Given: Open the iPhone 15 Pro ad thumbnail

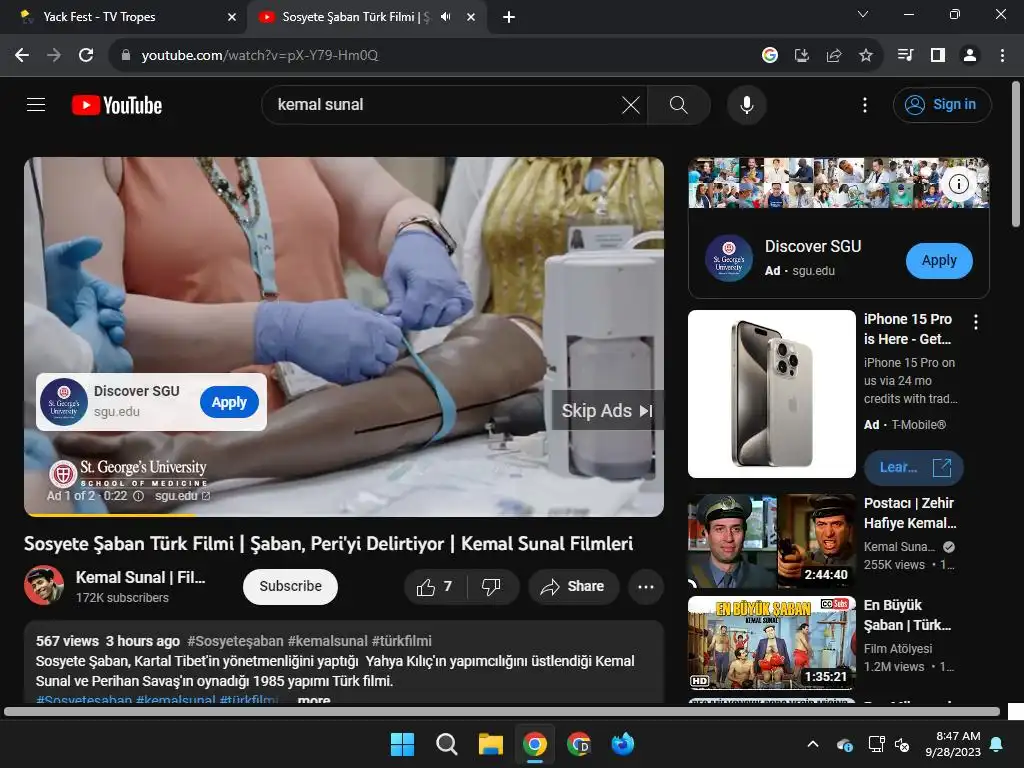Looking at the screenshot, I should pos(771,394).
